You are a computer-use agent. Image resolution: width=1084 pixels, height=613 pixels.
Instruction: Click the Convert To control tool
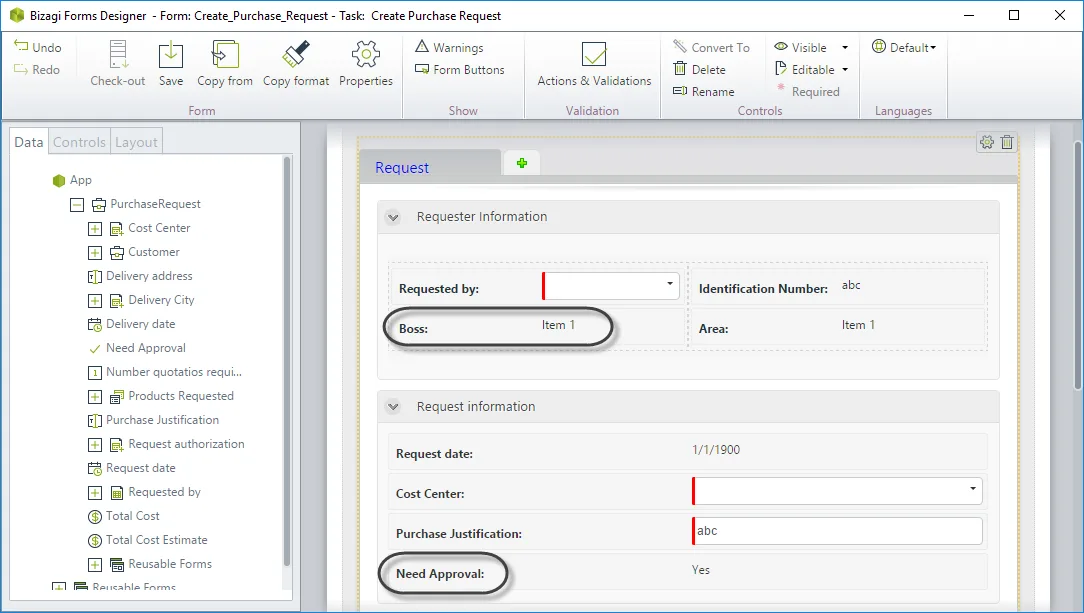click(711, 47)
